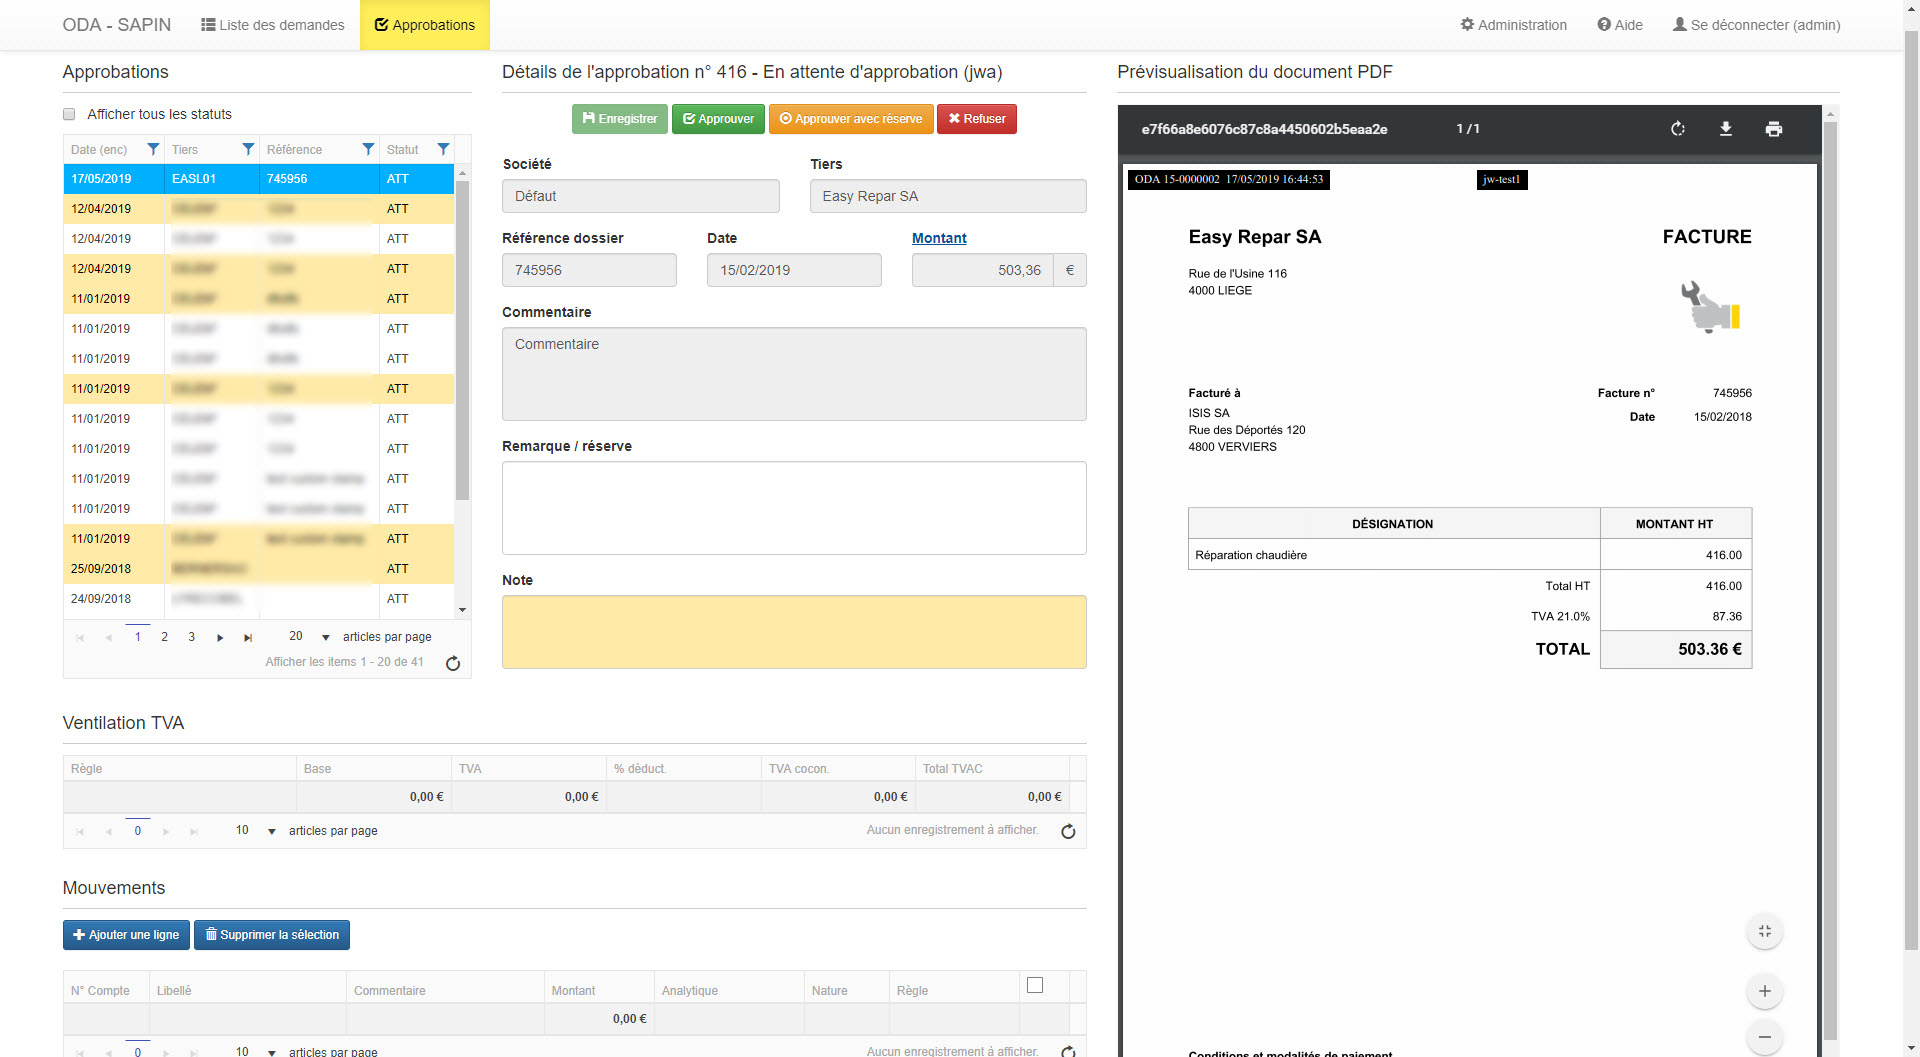
Task: Refresh the approbations list grid
Action: [x=453, y=663]
